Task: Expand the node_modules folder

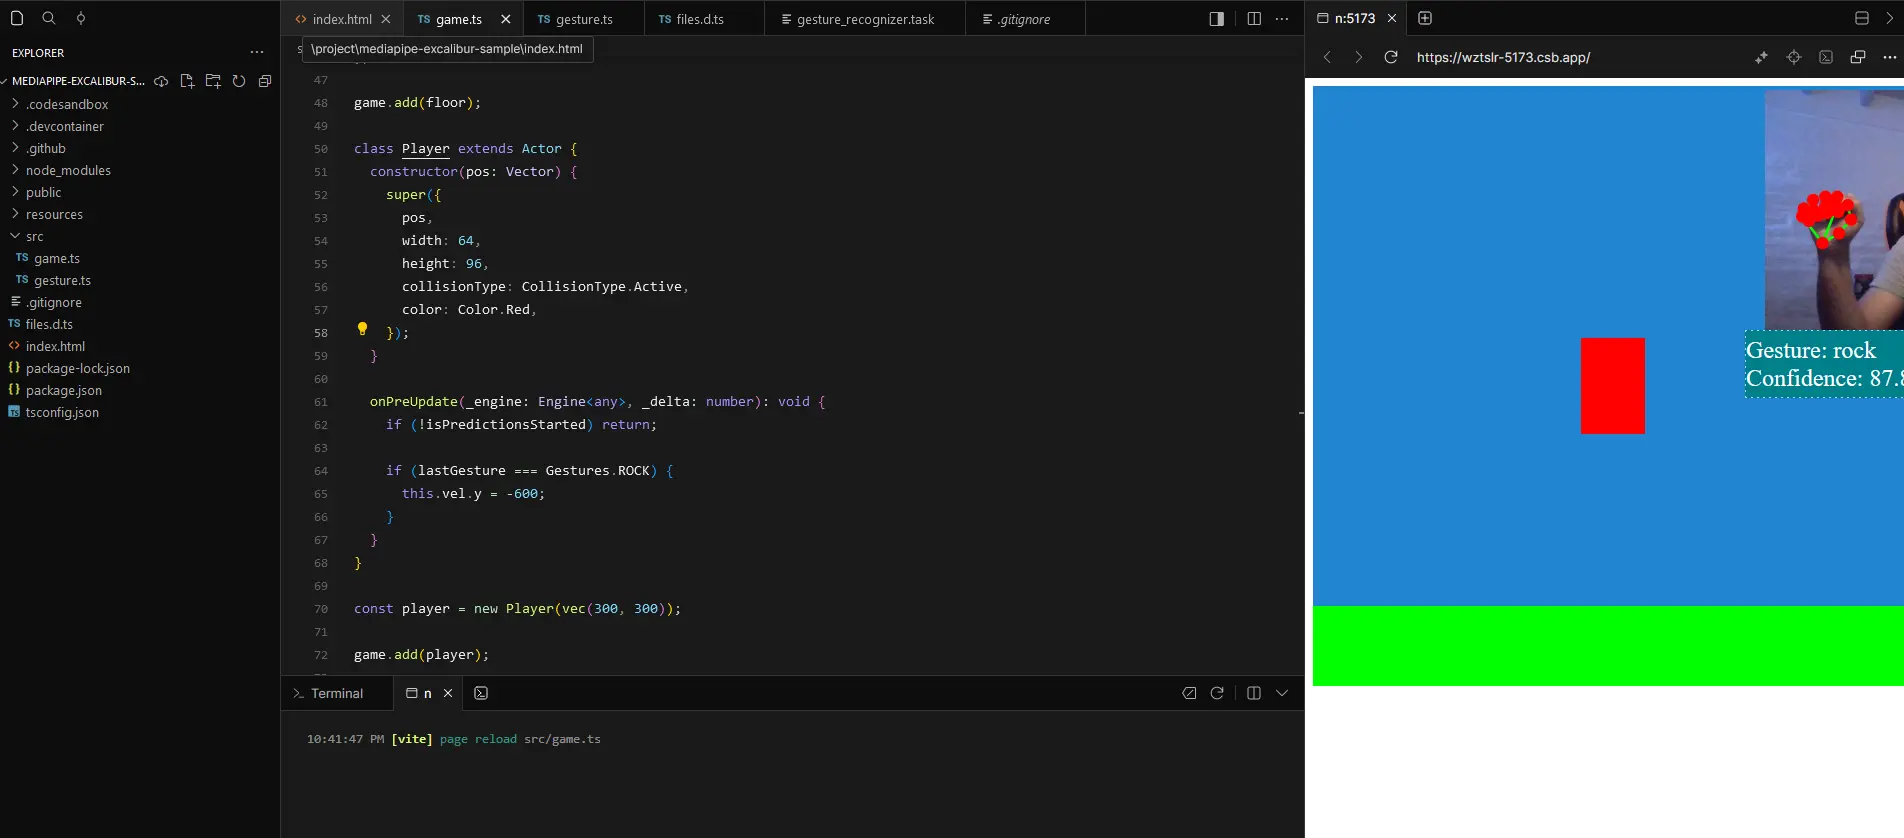Action: click(x=68, y=170)
